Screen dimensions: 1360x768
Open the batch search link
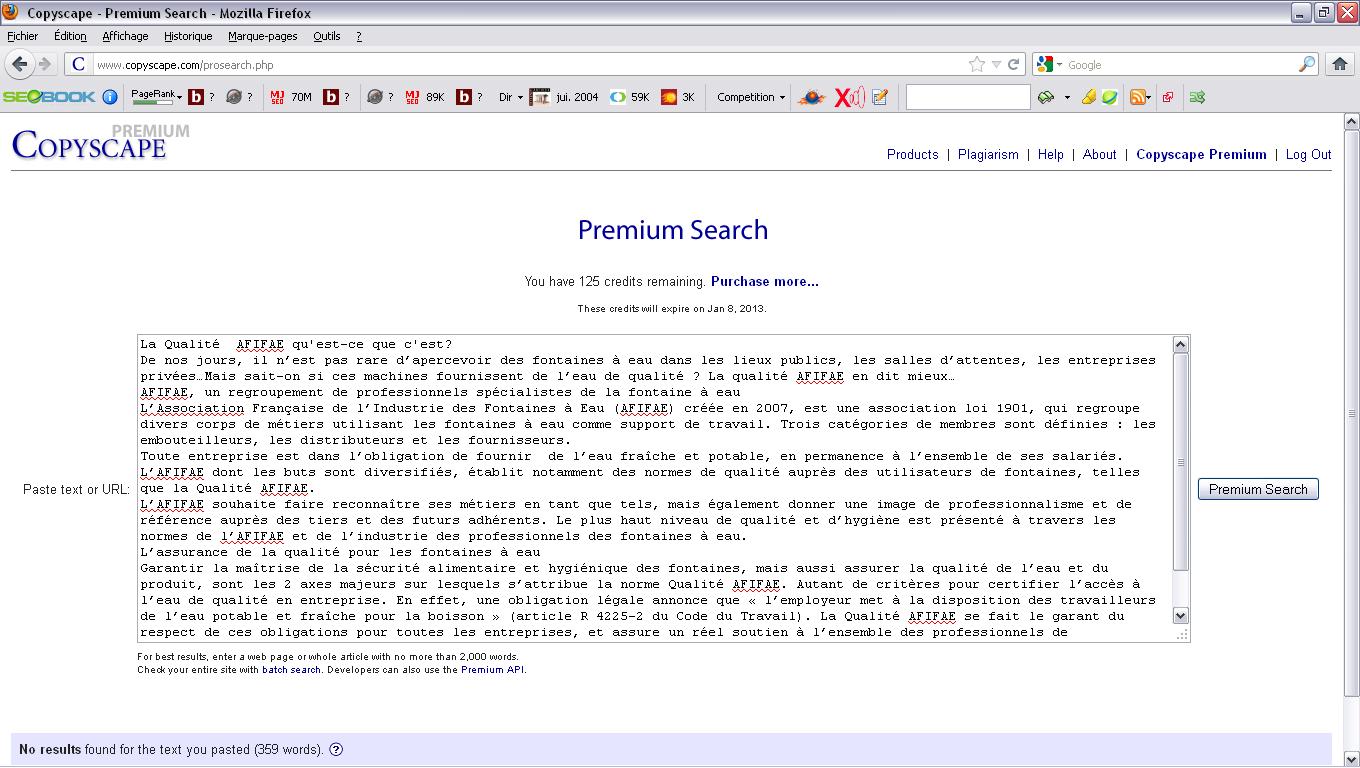click(x=291, y=670)
